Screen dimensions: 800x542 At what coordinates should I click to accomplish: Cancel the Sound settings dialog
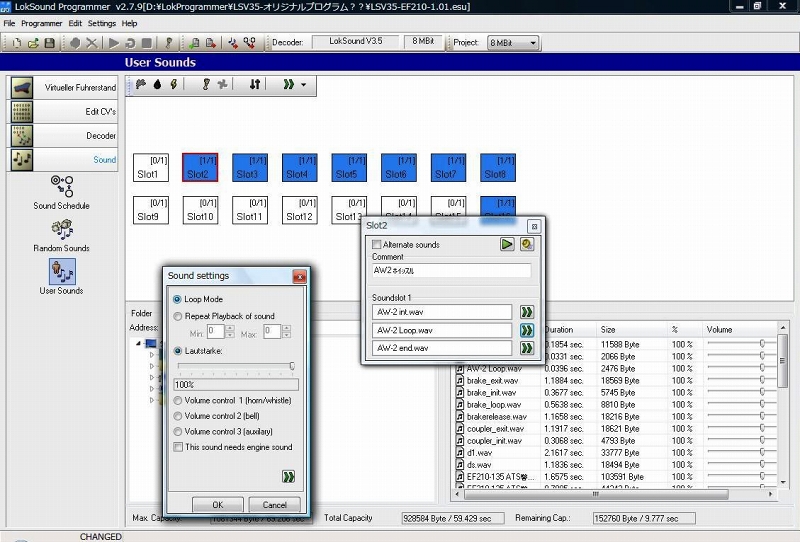(x=274, y=505)
